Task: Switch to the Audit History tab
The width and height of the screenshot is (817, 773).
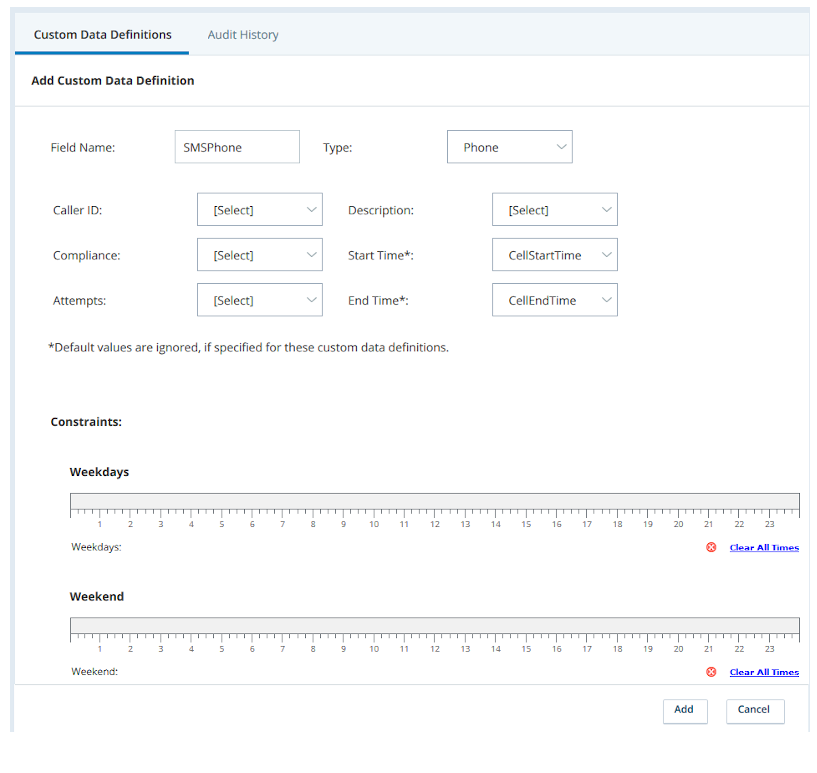Action: 243,35
